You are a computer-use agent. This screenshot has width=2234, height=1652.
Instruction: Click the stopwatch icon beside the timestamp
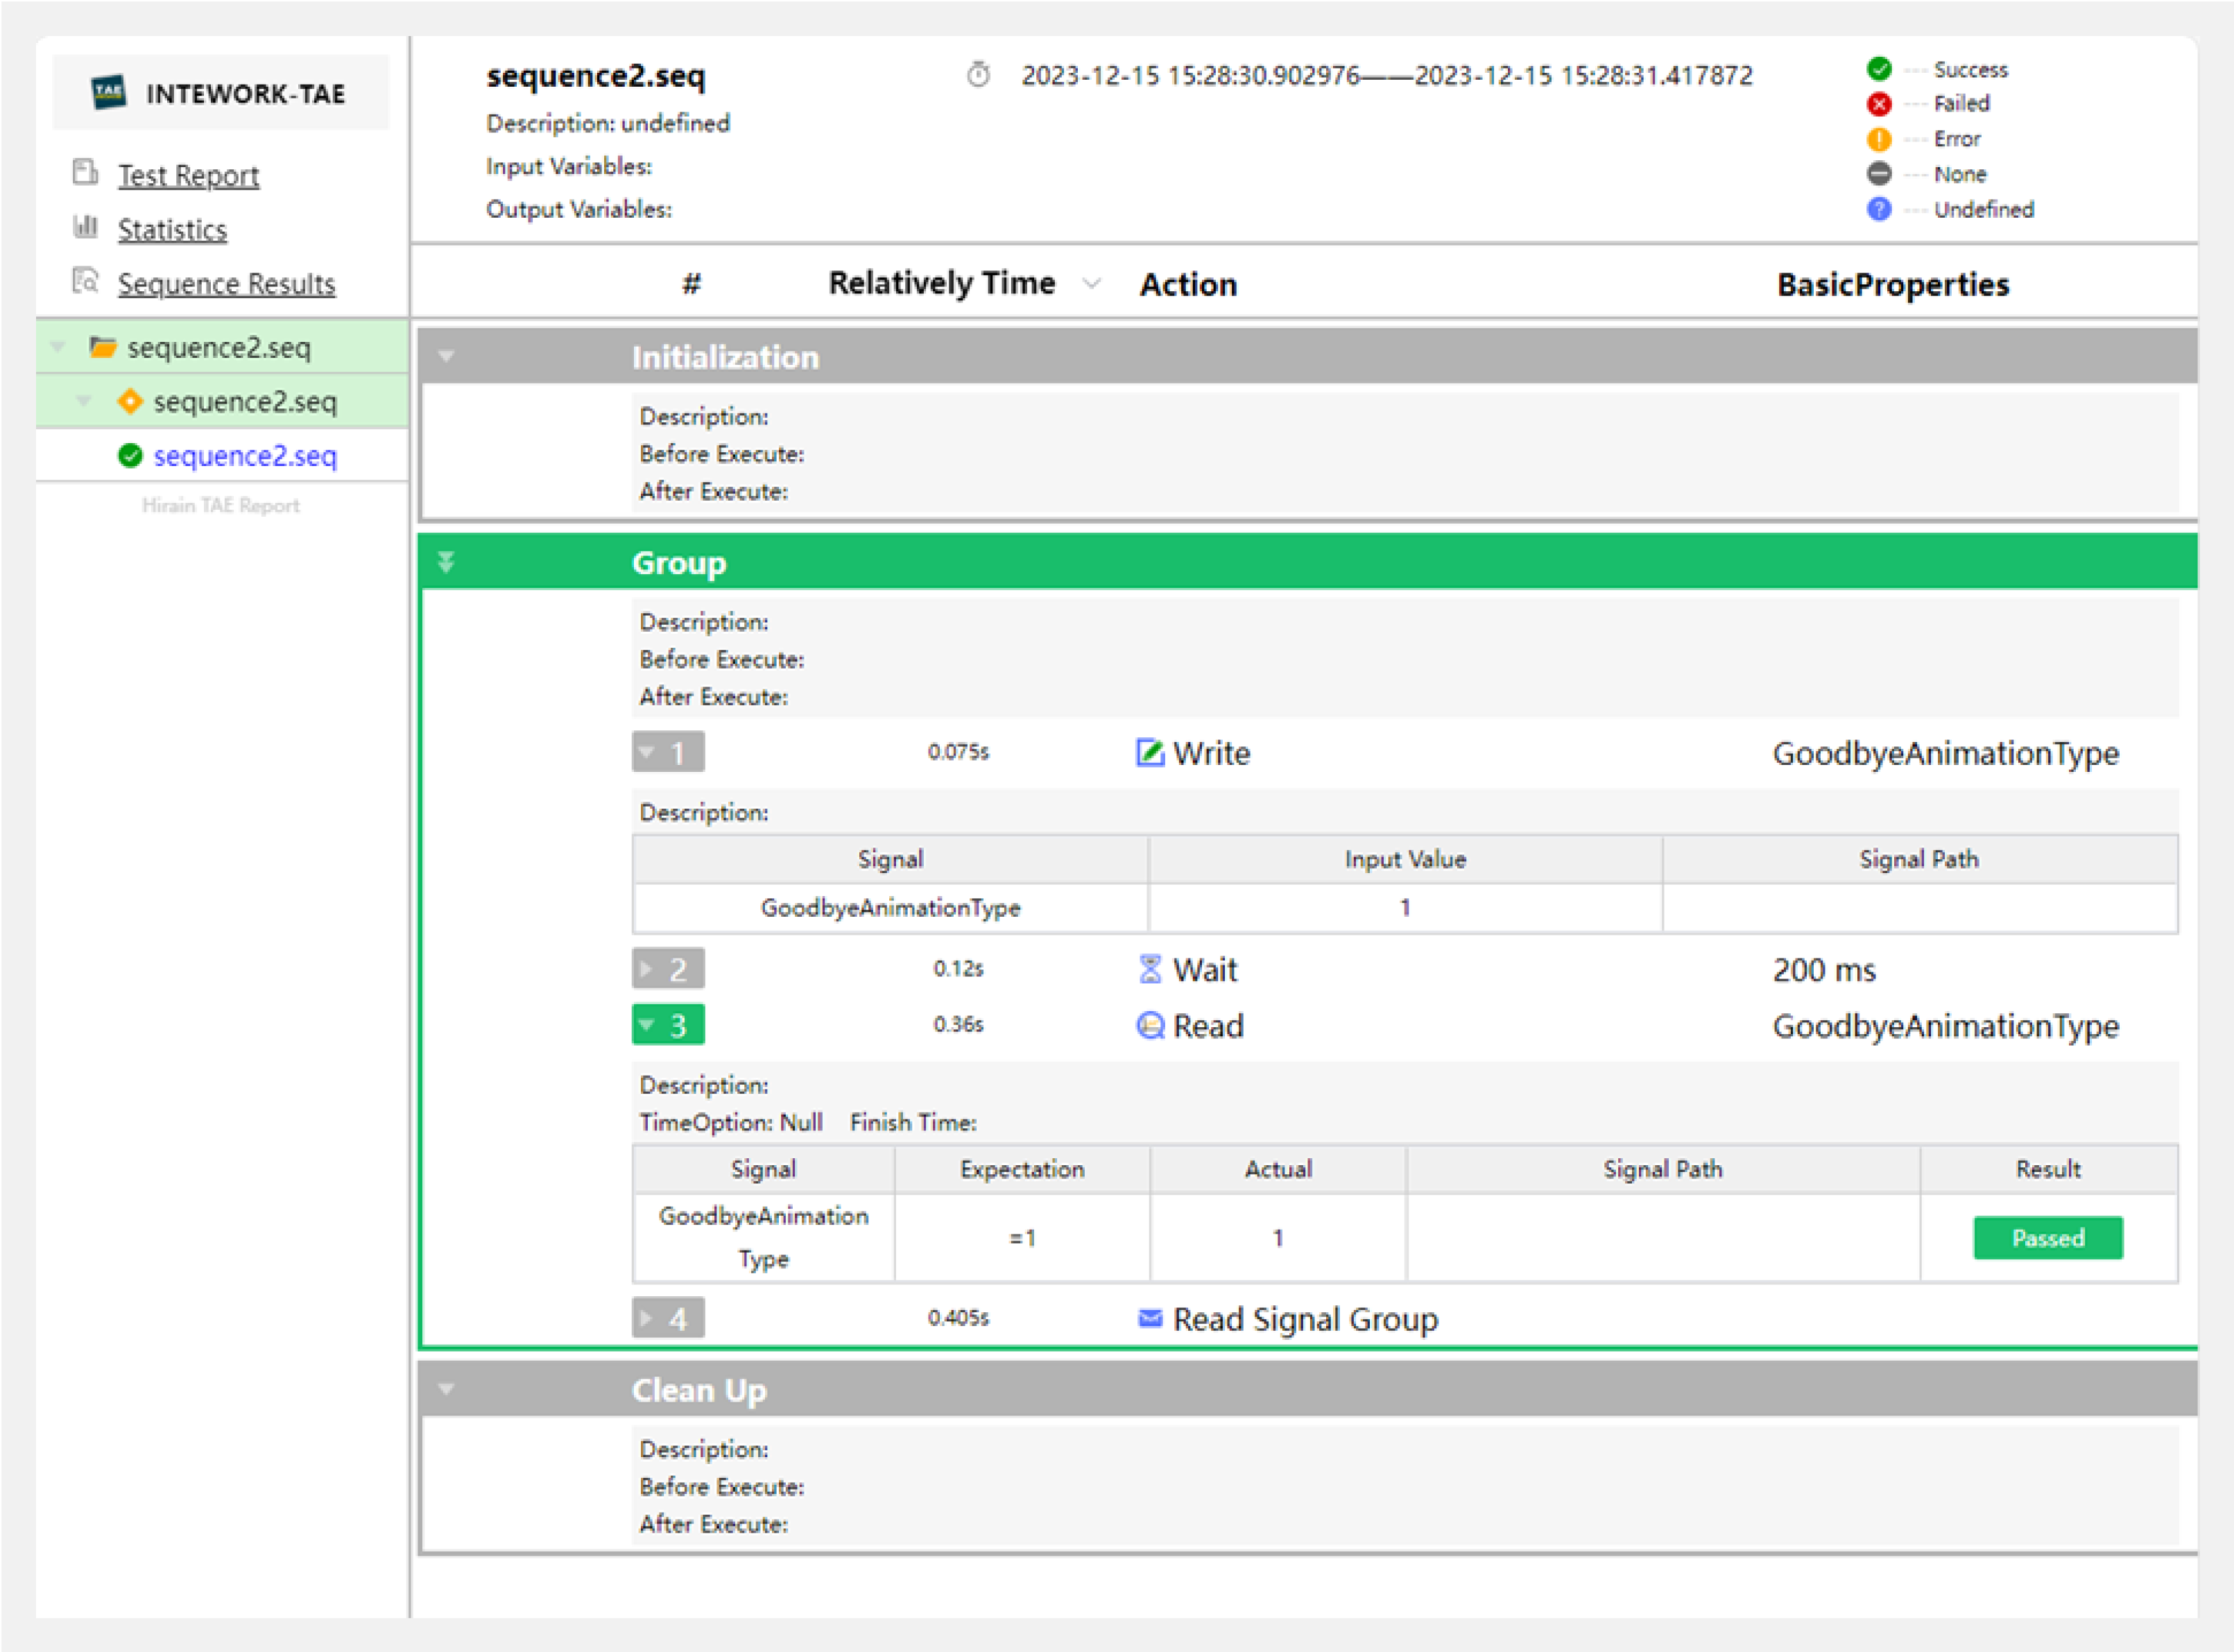[x=978, y=75]
